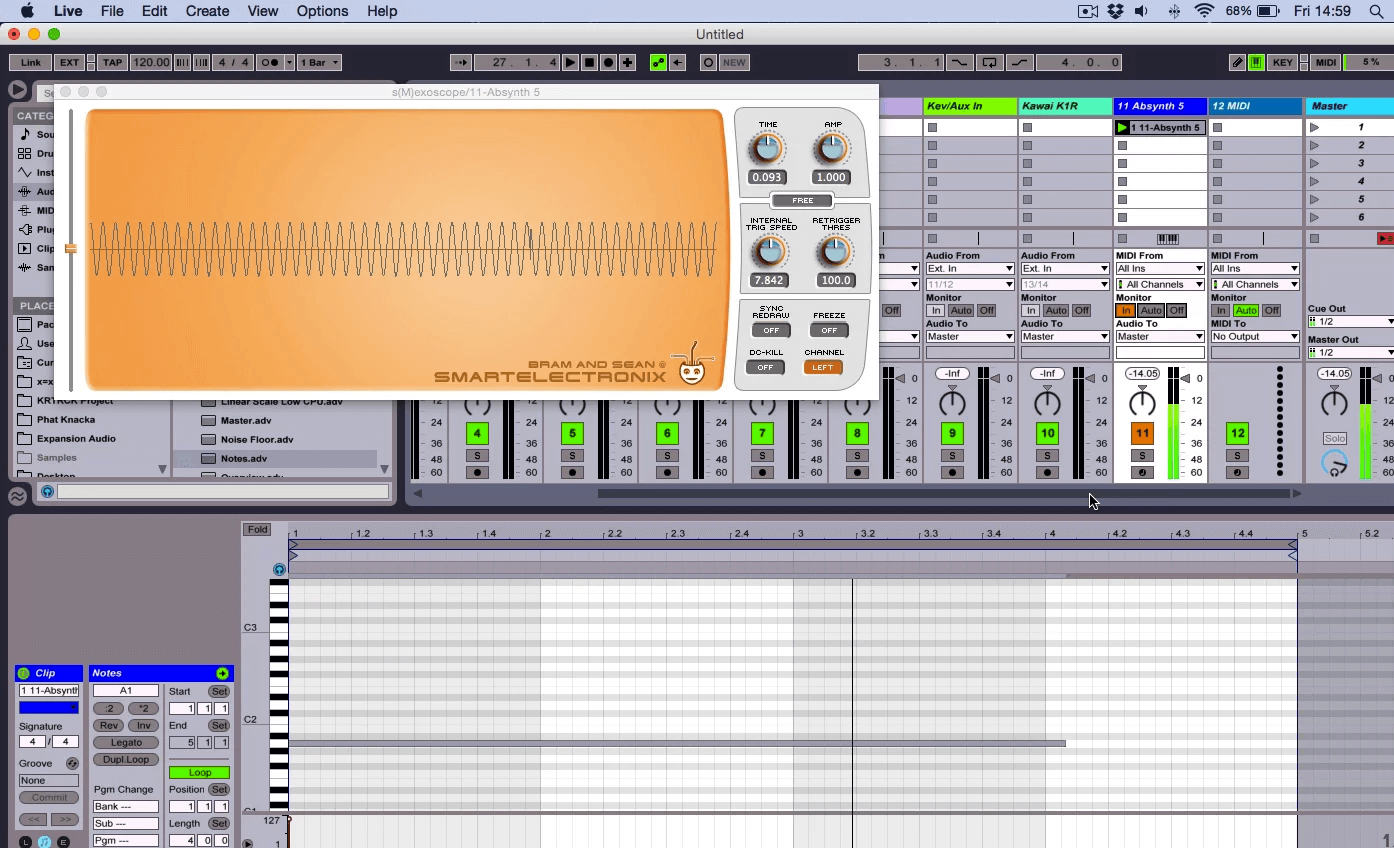The height and width of the screenshot is (848, 1394).
Task: Click the Fold button above piano roll
Action: point(258,529)
